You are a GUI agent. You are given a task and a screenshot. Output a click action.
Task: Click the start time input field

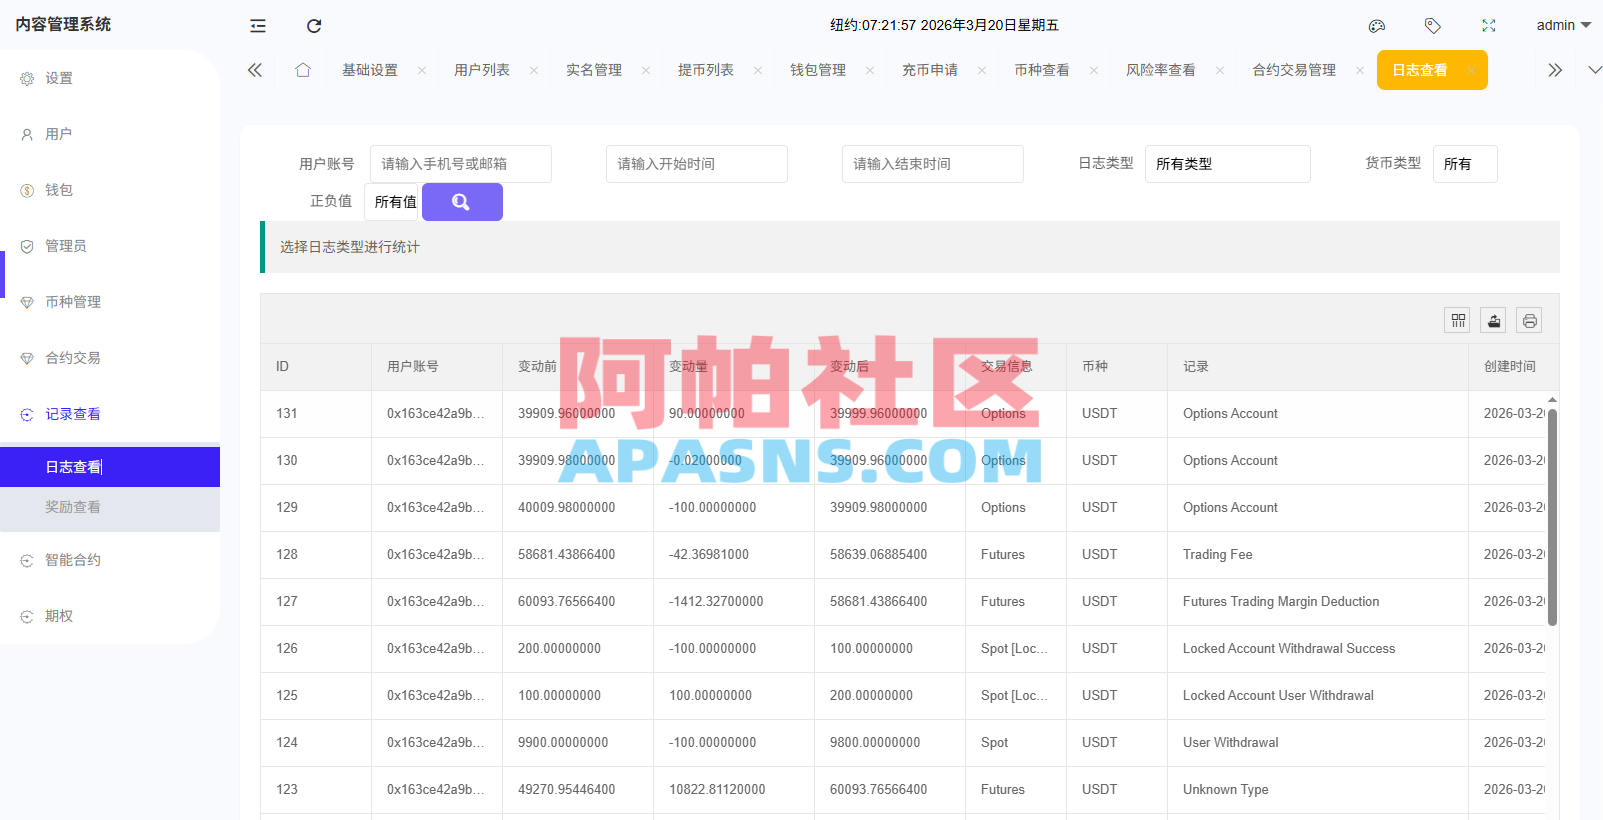click(x=697, y=164)
